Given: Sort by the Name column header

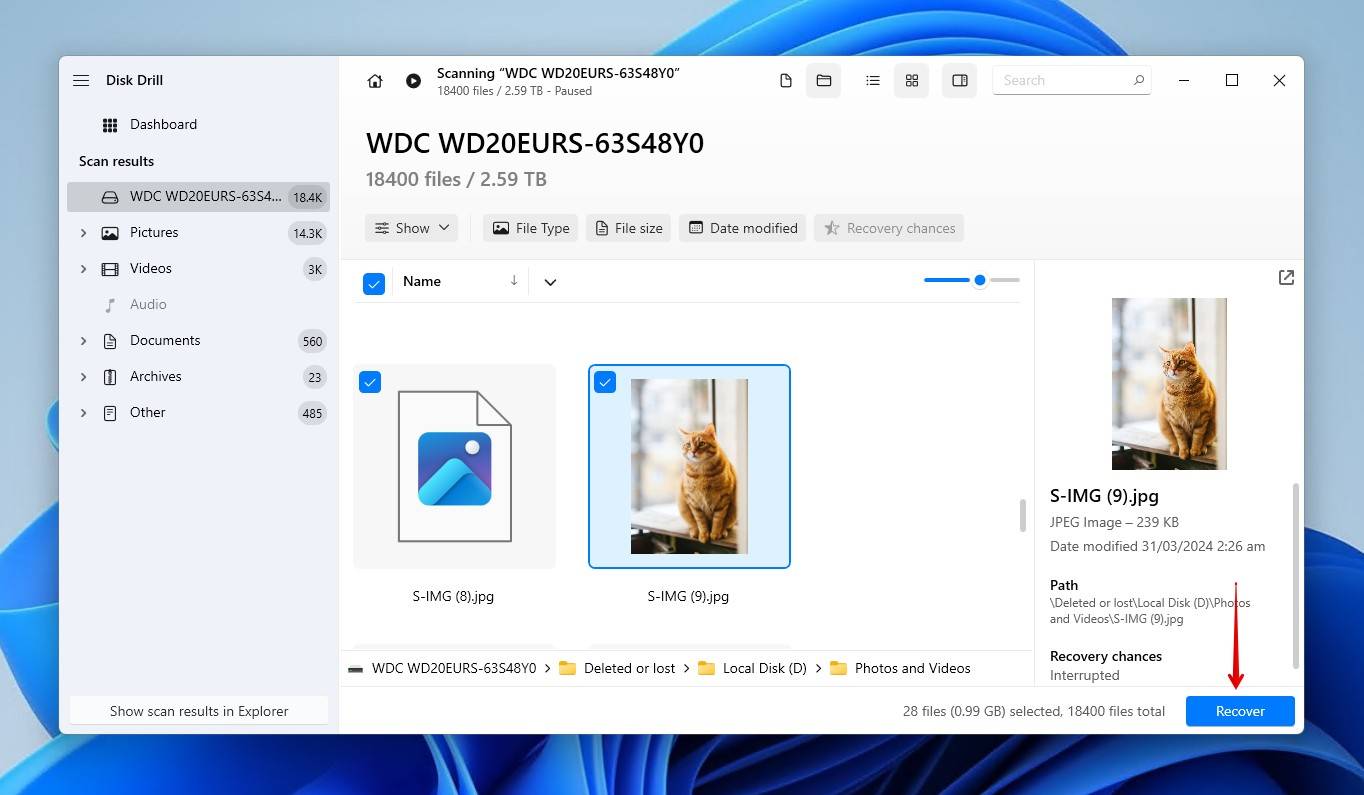Looking at the screenshot, I should [x=422, y=281].
